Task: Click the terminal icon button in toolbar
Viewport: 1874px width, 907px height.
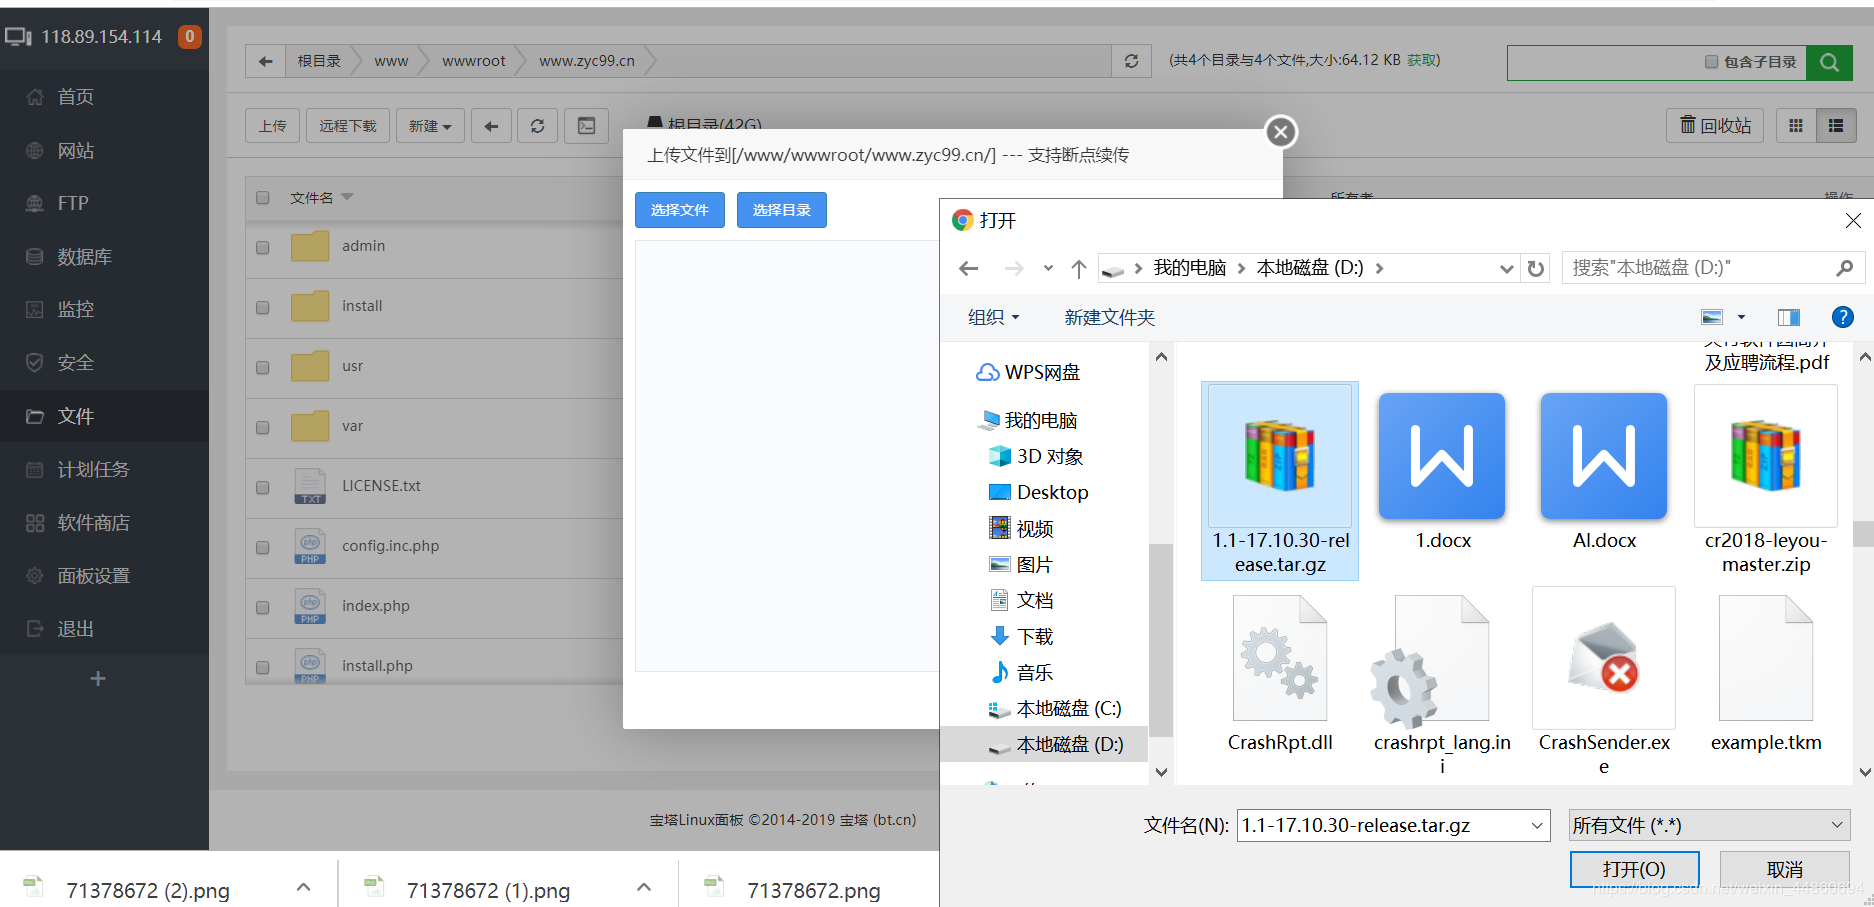Action: coord(587,126)
